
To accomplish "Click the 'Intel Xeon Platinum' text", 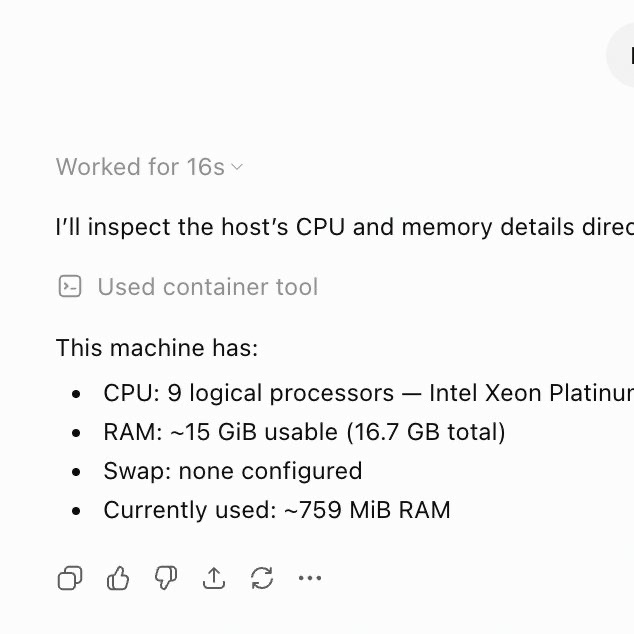I will coord(531,393).
